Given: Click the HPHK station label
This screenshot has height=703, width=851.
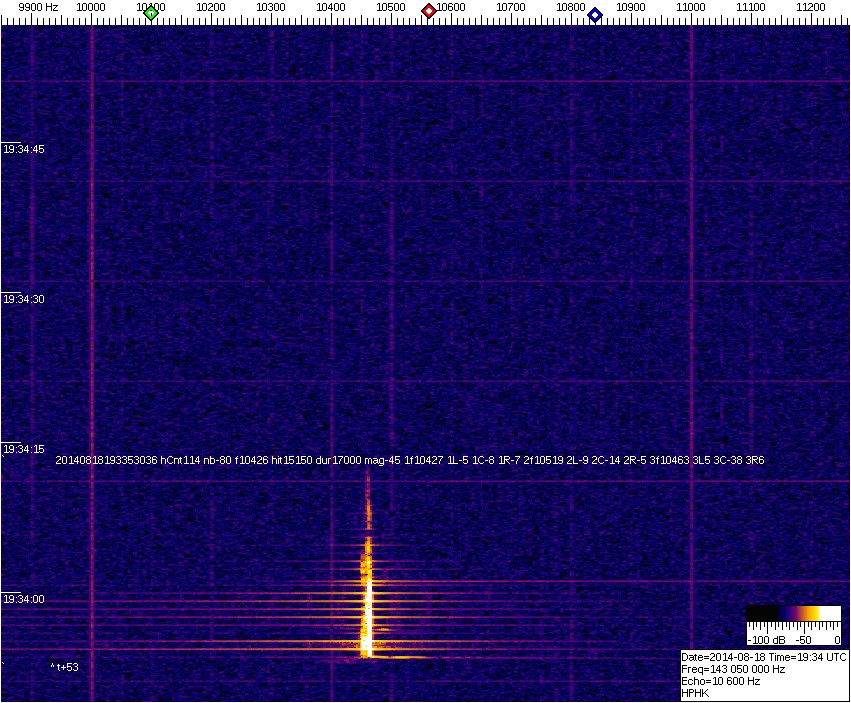Looking at the screenshot, I should [695, 693].
